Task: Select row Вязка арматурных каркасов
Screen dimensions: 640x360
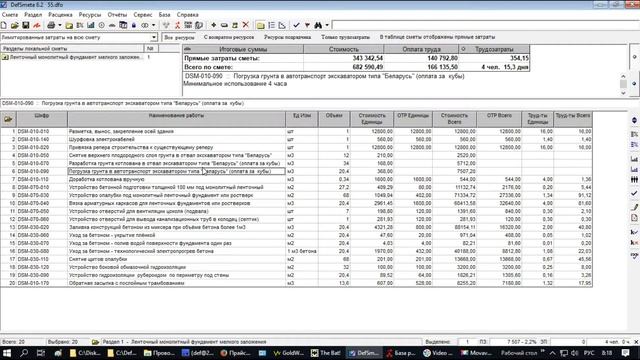Action: coord(296,203)
